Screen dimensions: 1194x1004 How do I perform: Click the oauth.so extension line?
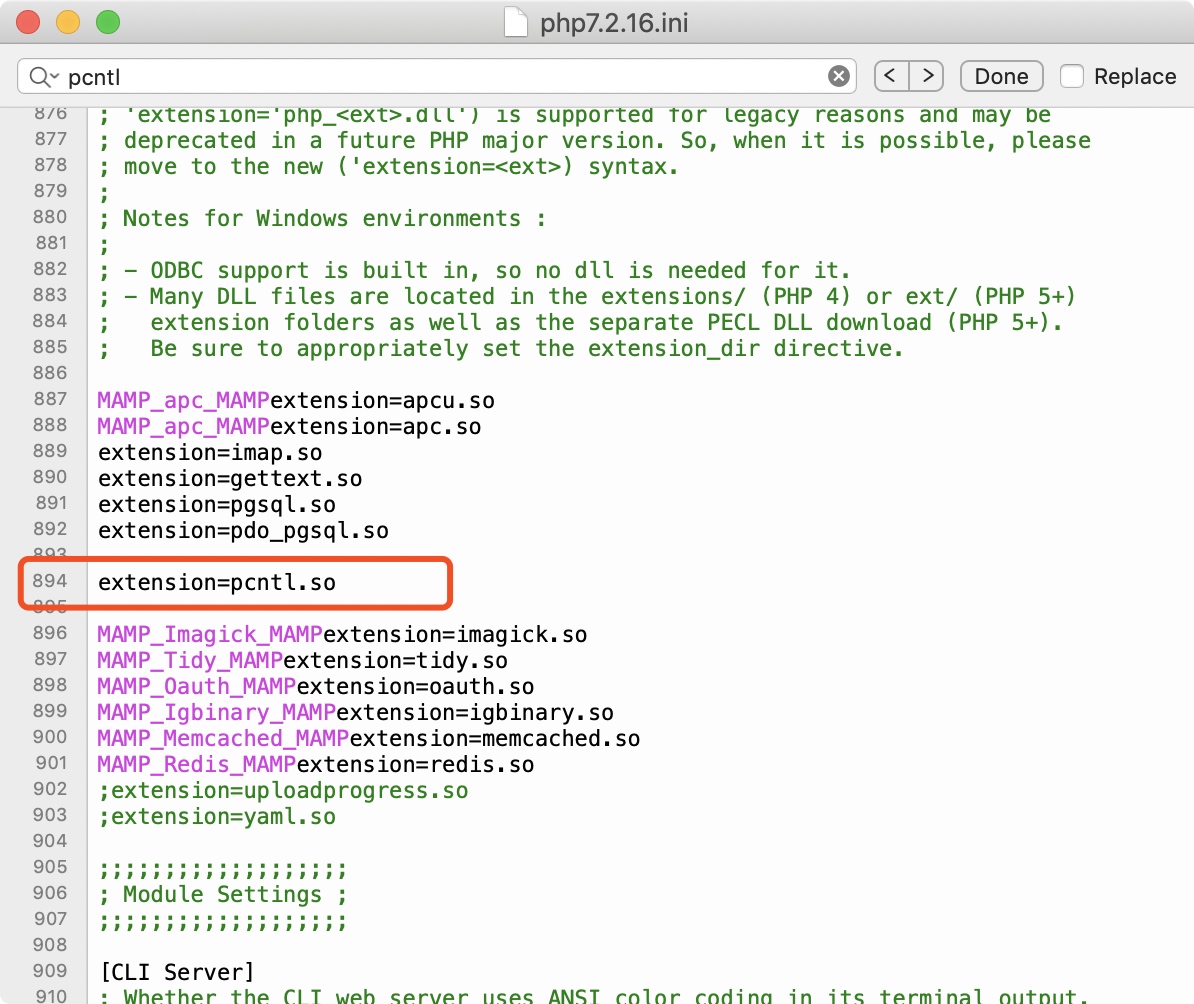tap(316, 686)
